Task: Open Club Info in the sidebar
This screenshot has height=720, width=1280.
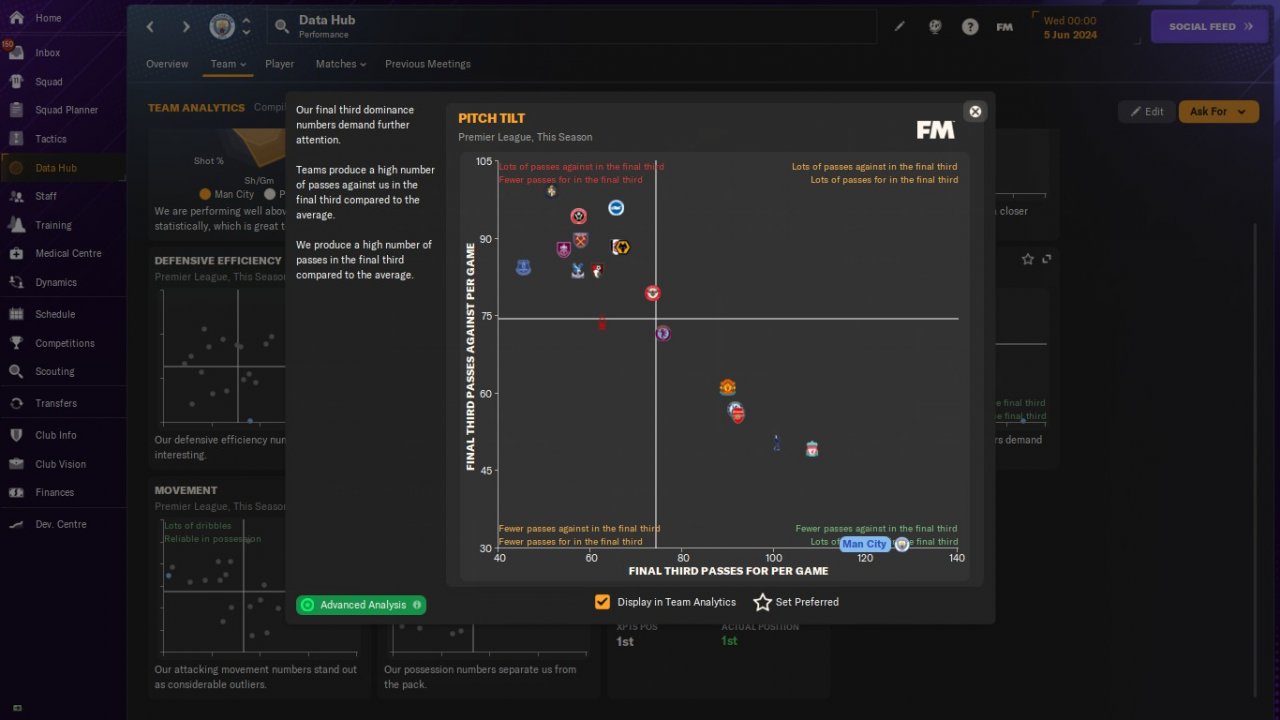Action: coord(56,436)
